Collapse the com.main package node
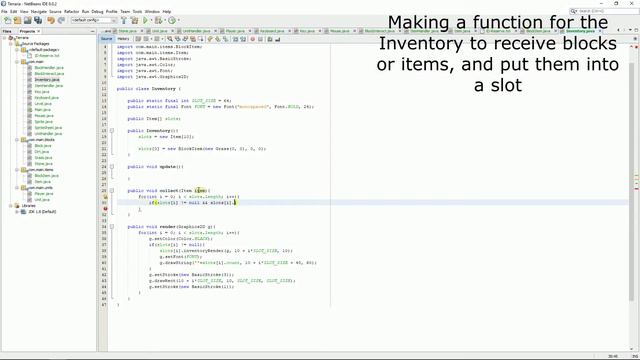This screenshot has width=640, height=360. pos(17,62)
